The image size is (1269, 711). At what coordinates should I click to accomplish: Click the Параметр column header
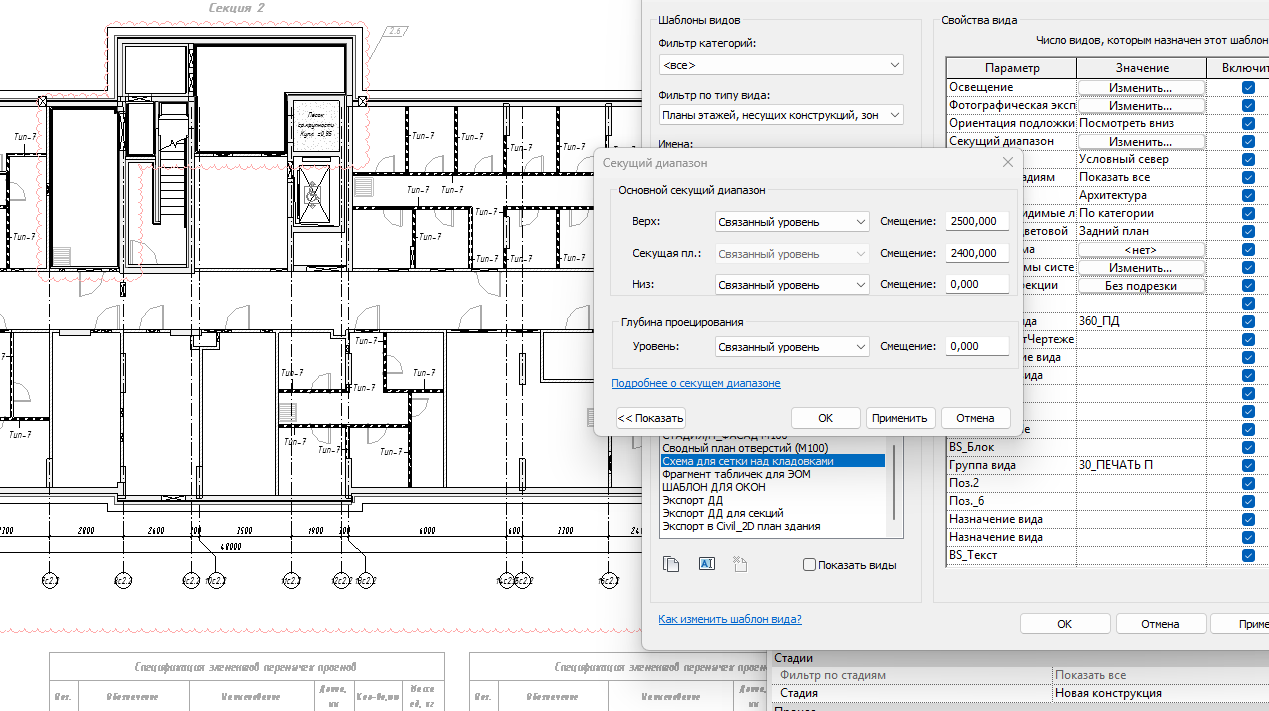pyautogui.click(x=1011, y=67)
